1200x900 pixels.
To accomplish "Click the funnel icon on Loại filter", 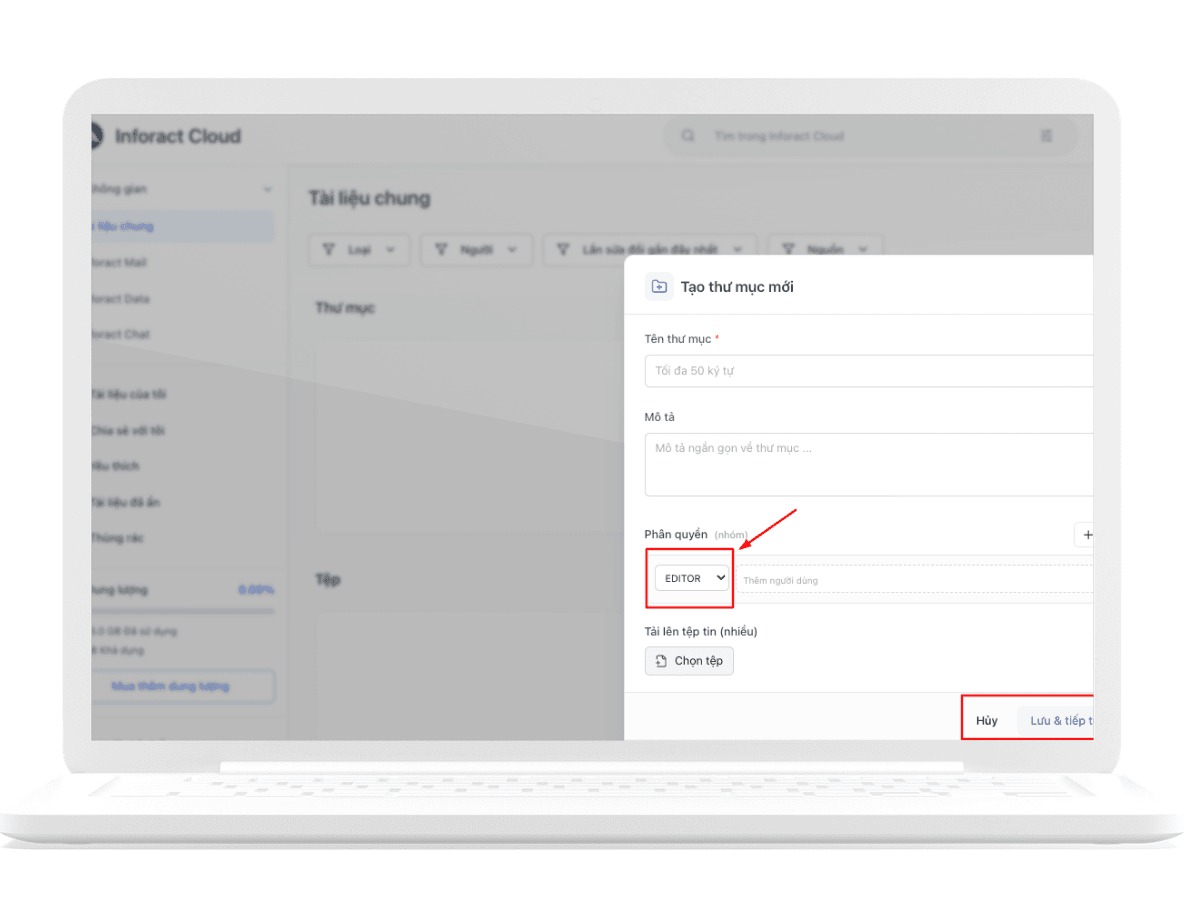I will click(328, 249).
